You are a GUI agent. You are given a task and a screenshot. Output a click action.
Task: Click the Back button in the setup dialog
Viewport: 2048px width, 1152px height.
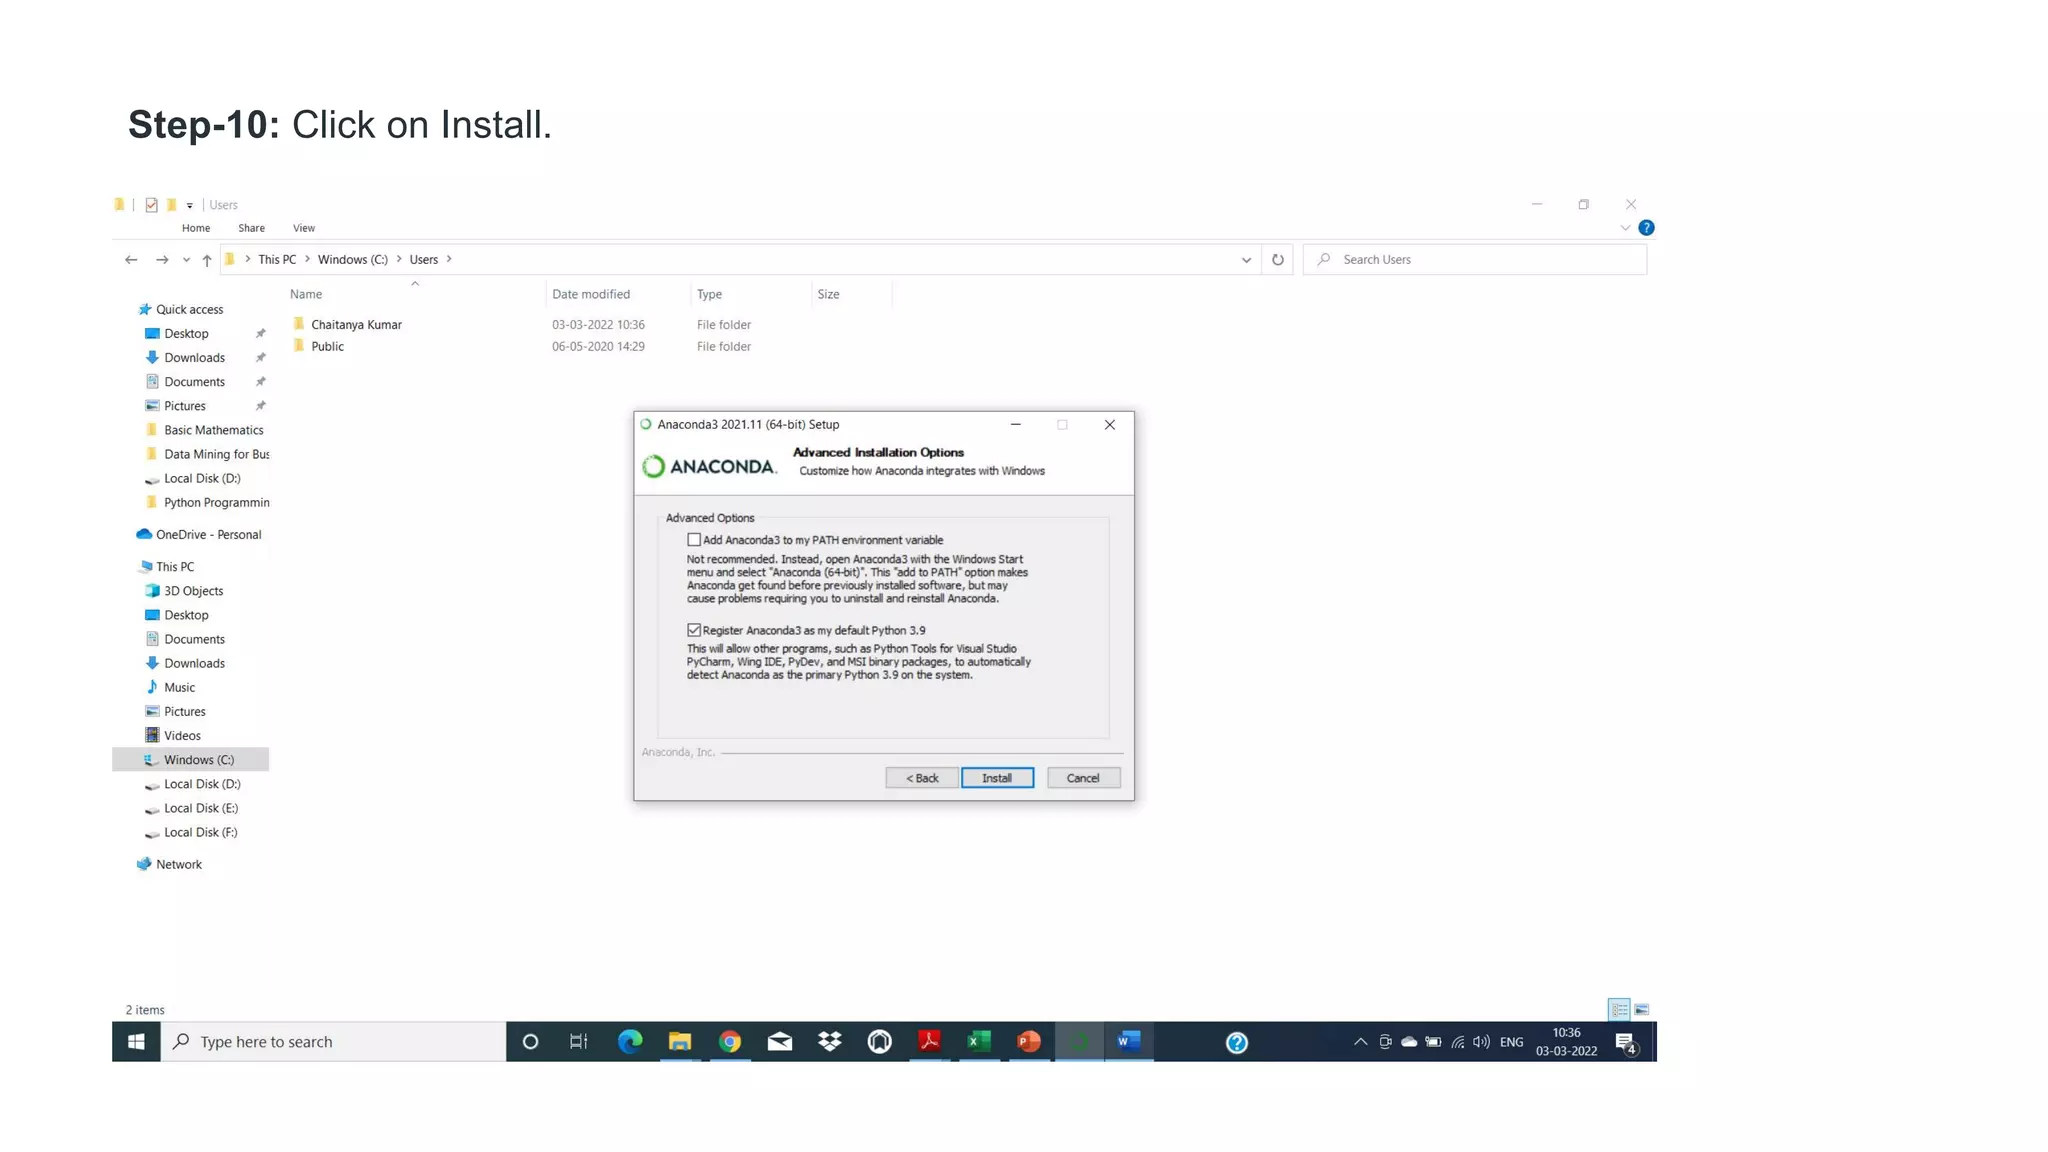pos(921,778)
